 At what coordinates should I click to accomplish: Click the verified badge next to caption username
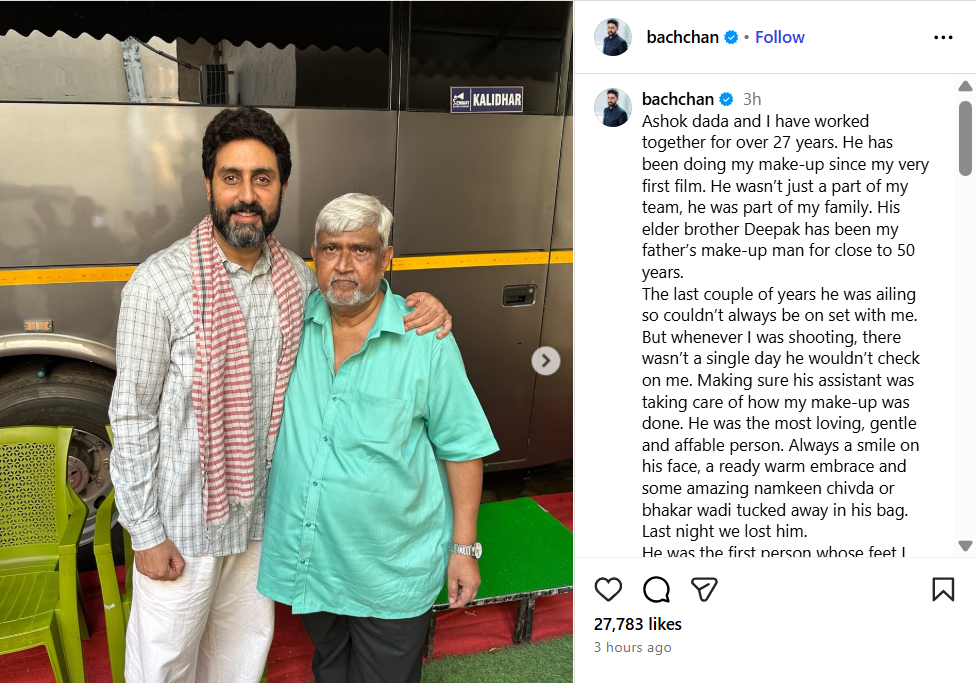[726, 99]
